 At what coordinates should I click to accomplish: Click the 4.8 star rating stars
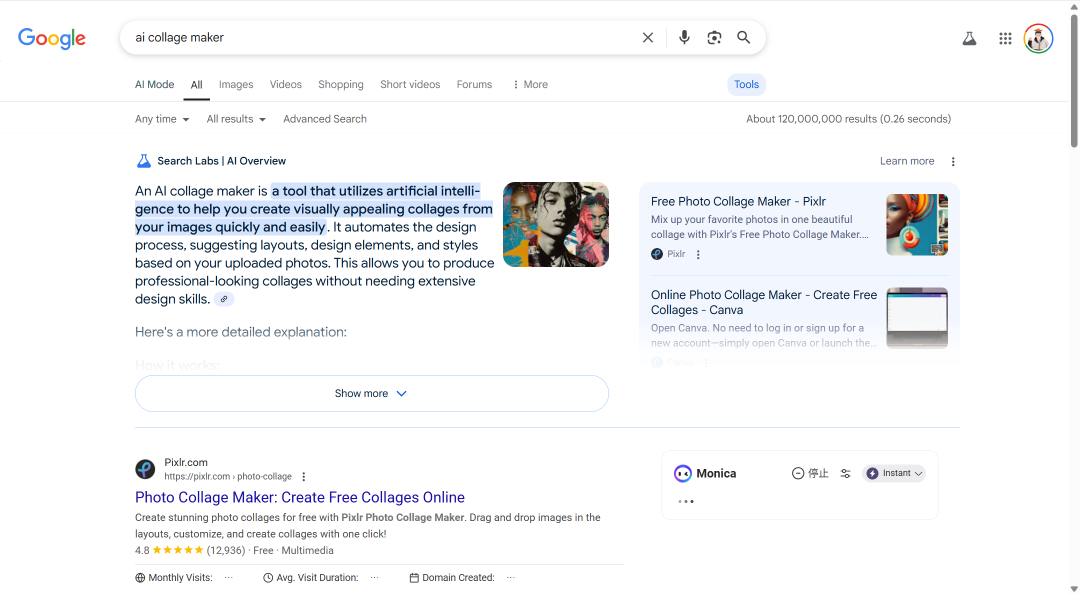pos(178,551)
